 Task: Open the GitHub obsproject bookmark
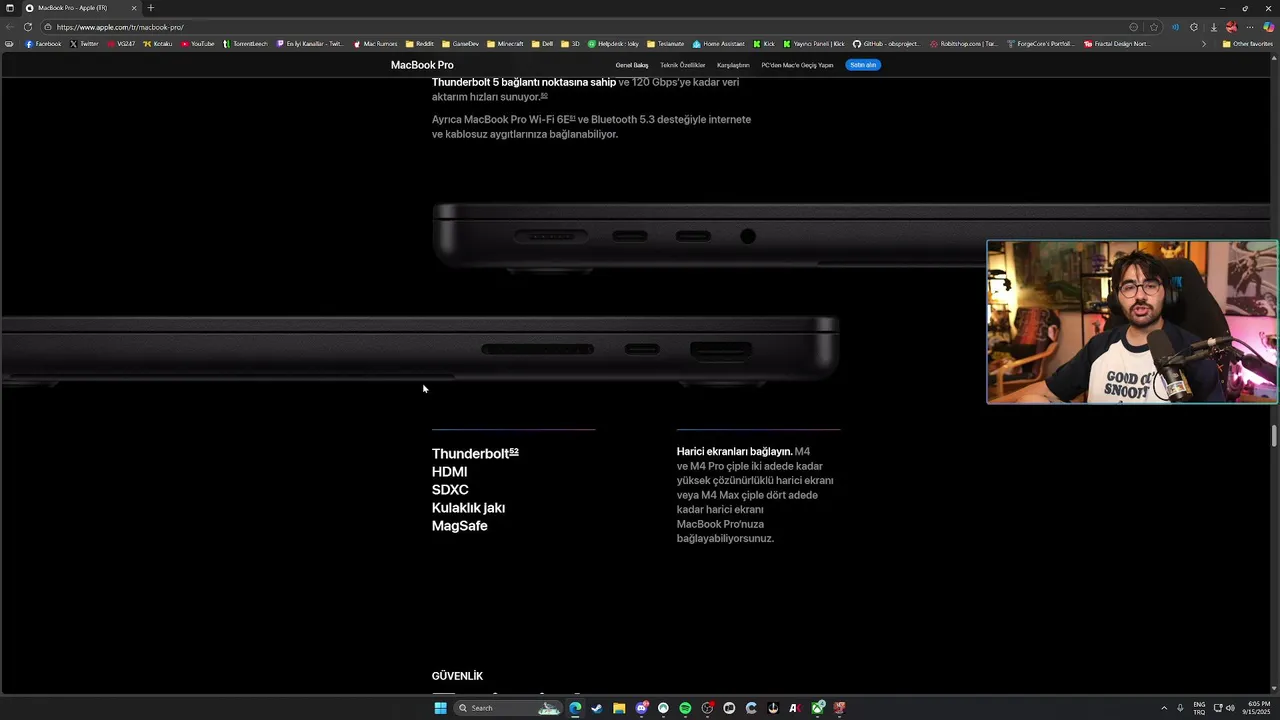pyautogui.click(x=887, y=44)
